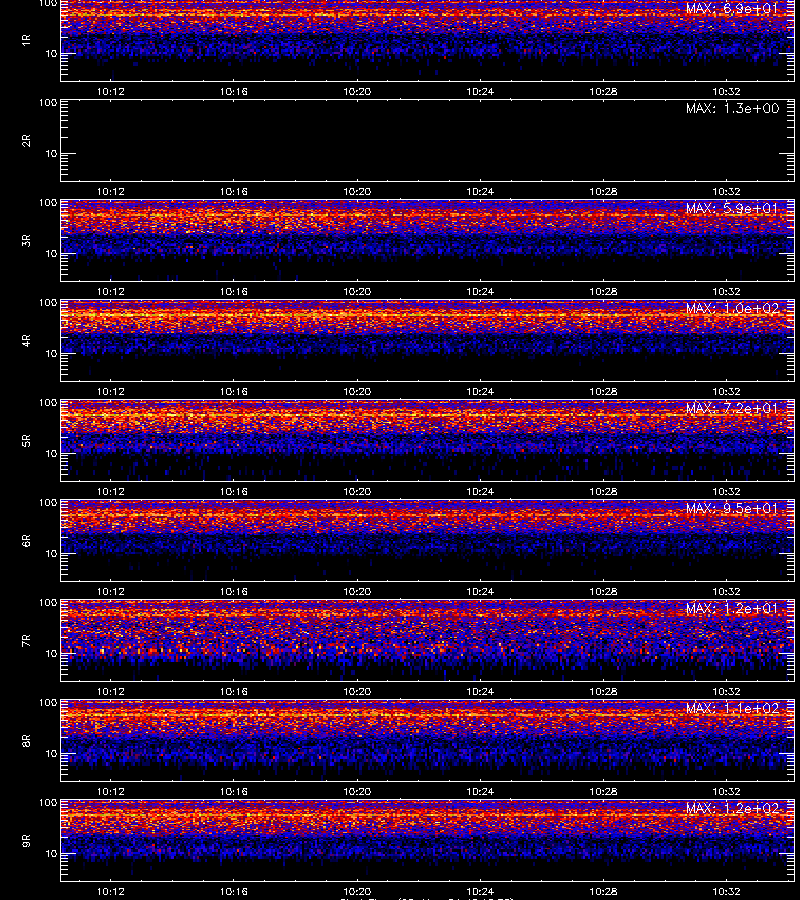Click the 10:32 time label under panel 5R
The width and height of the screenshot is (800, 900).
click(726, 491)
